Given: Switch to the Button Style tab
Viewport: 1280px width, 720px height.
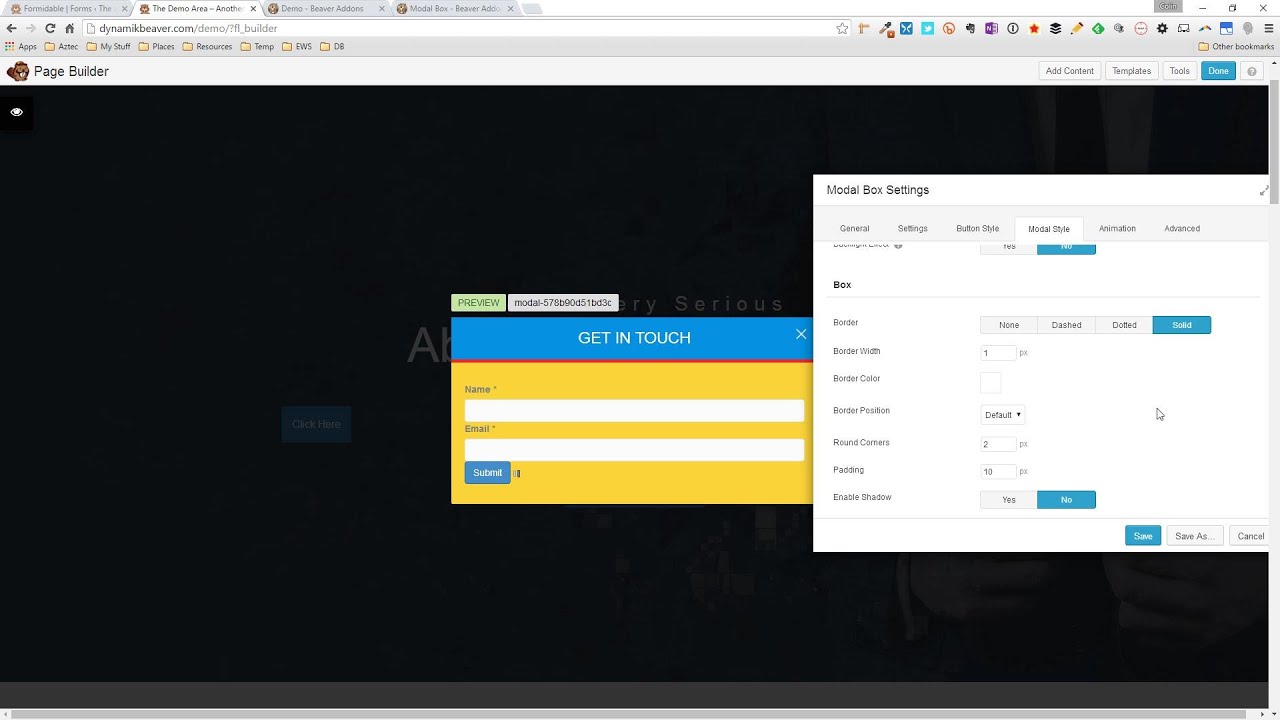Looking at the screenshot, I should 977,229.
